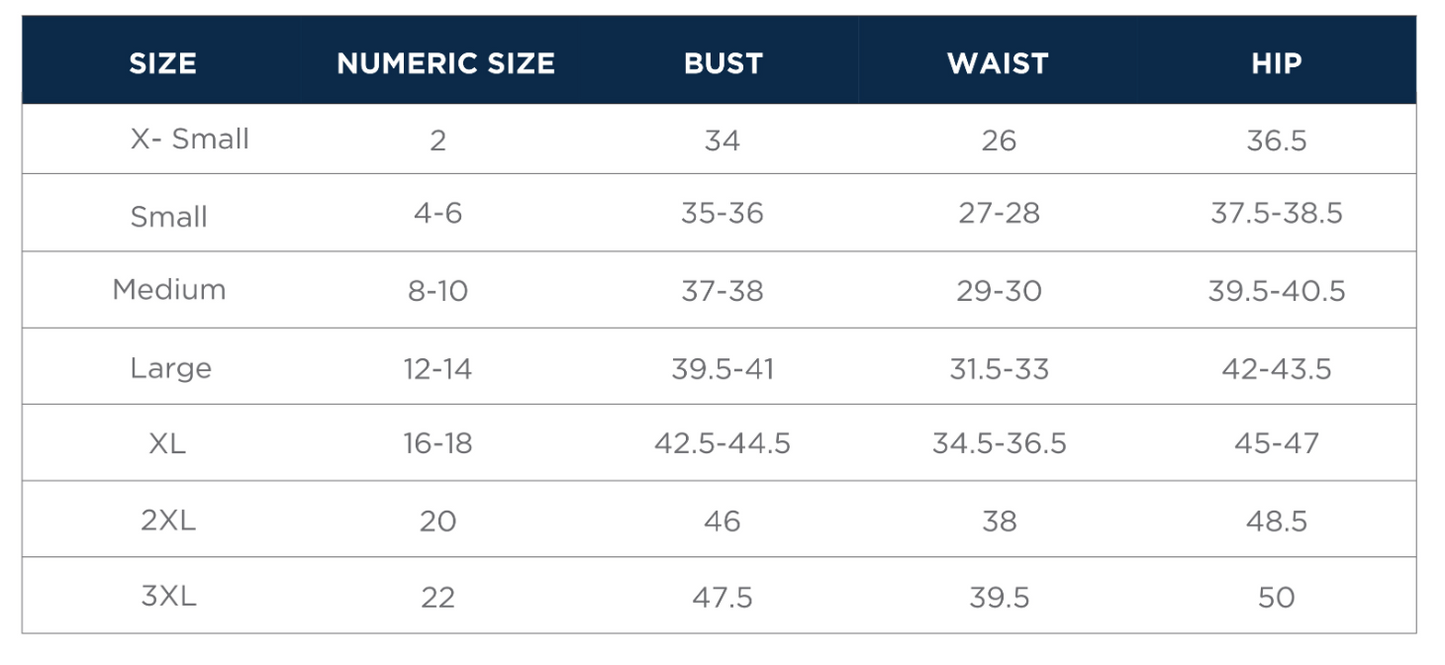Click hip value 48.5 cell
1445x665 pixels.
click(x=1277, y=521)
